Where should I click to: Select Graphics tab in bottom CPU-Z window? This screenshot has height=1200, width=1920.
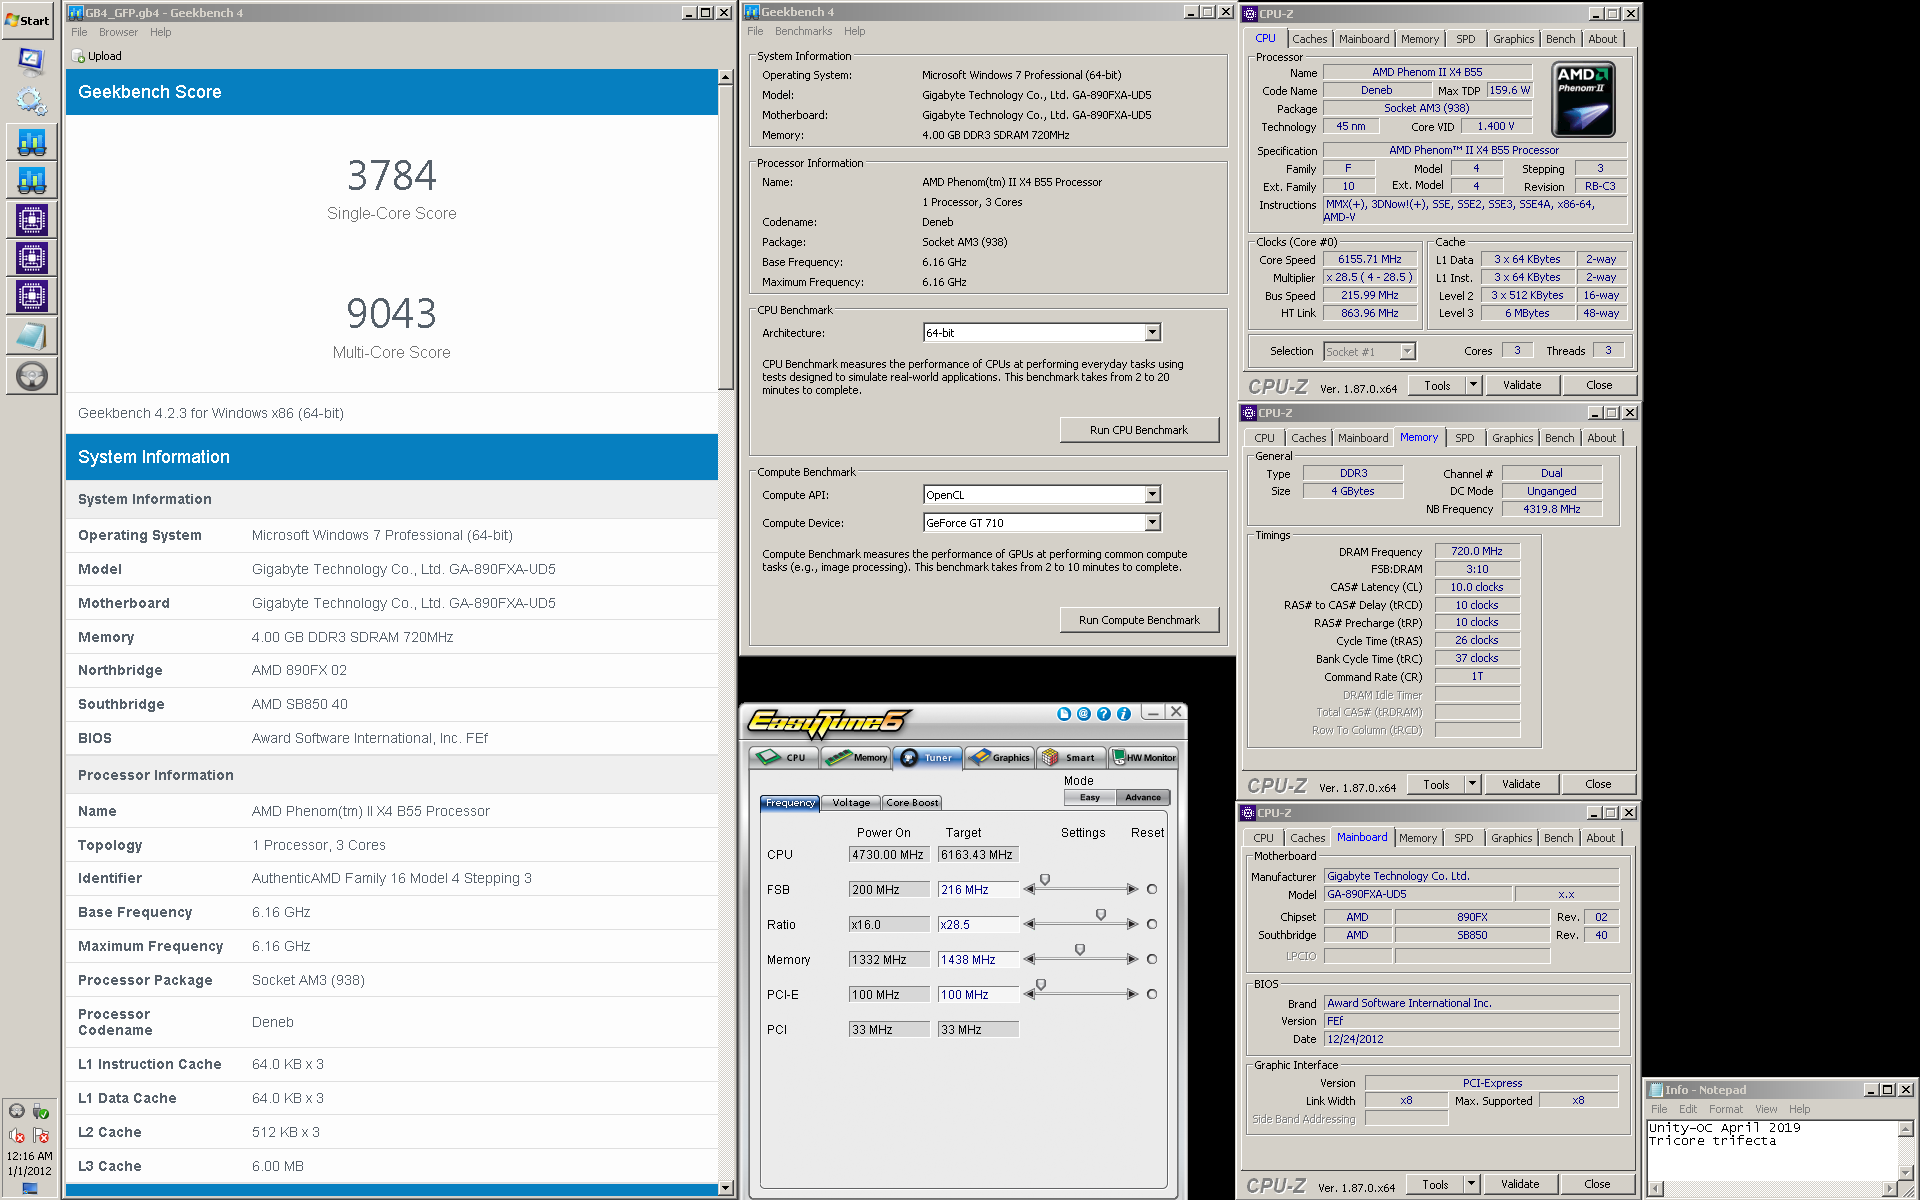pyautogui.click(x=1511, y=838)
